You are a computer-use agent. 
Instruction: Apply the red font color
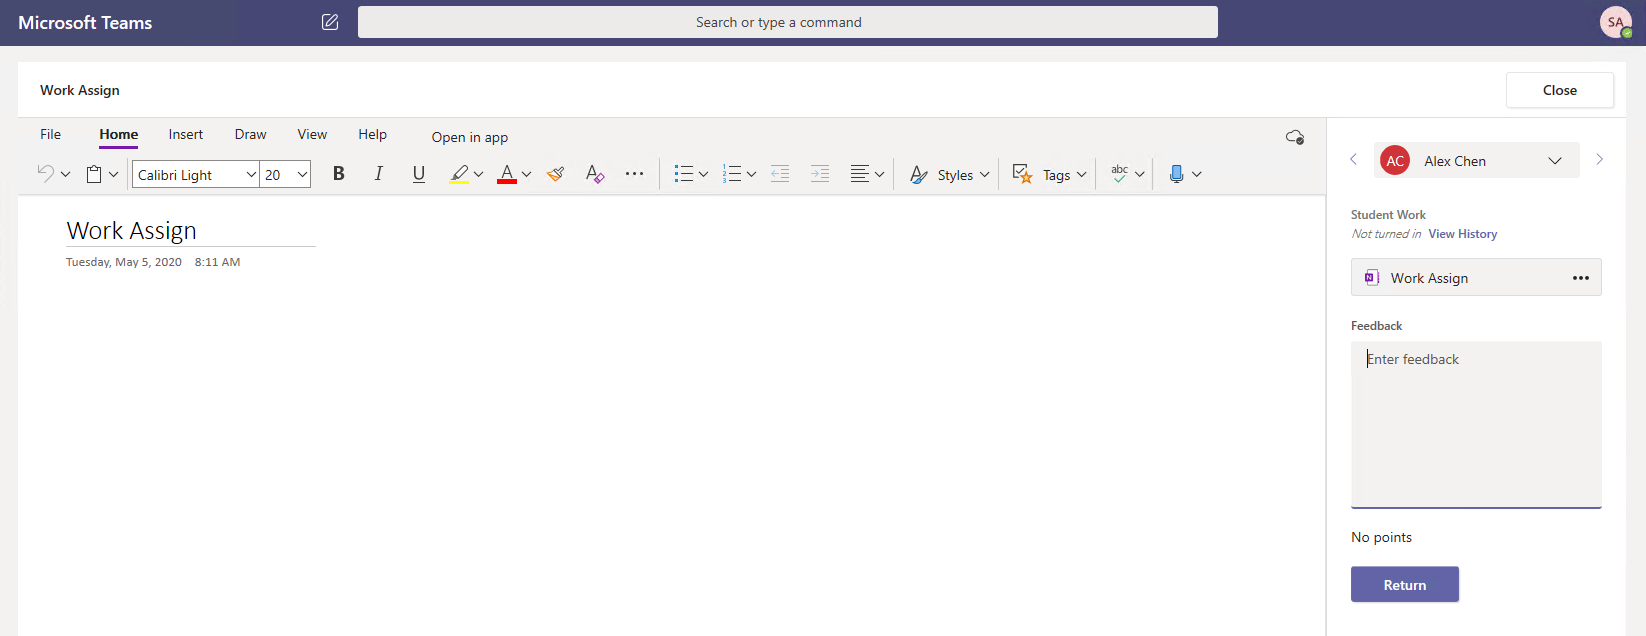pyautogui.click(x=507, y=174)
